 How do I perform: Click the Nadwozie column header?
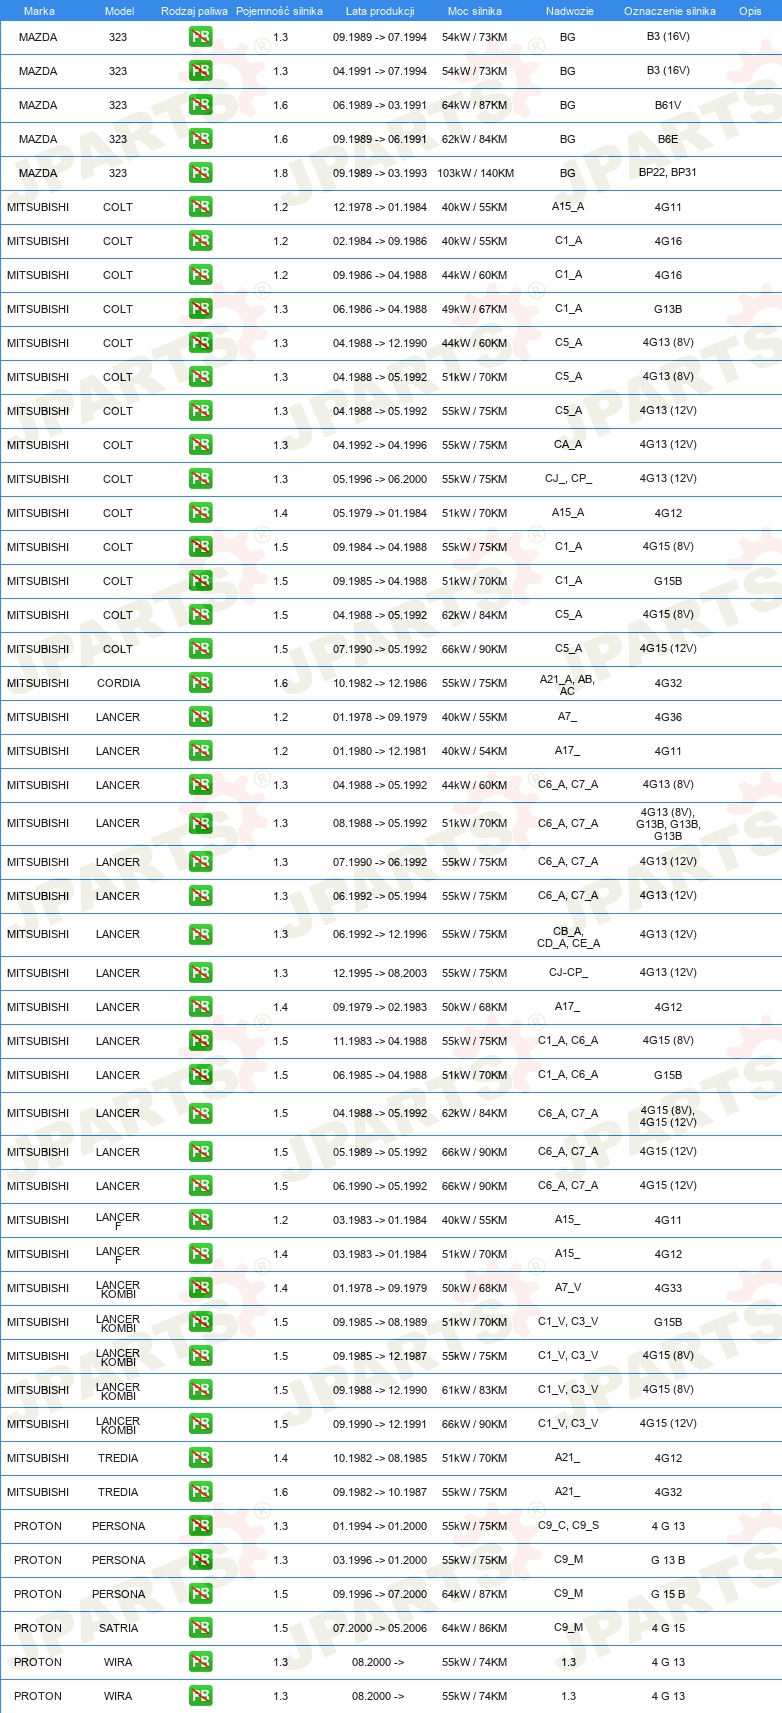coord(570,11)
